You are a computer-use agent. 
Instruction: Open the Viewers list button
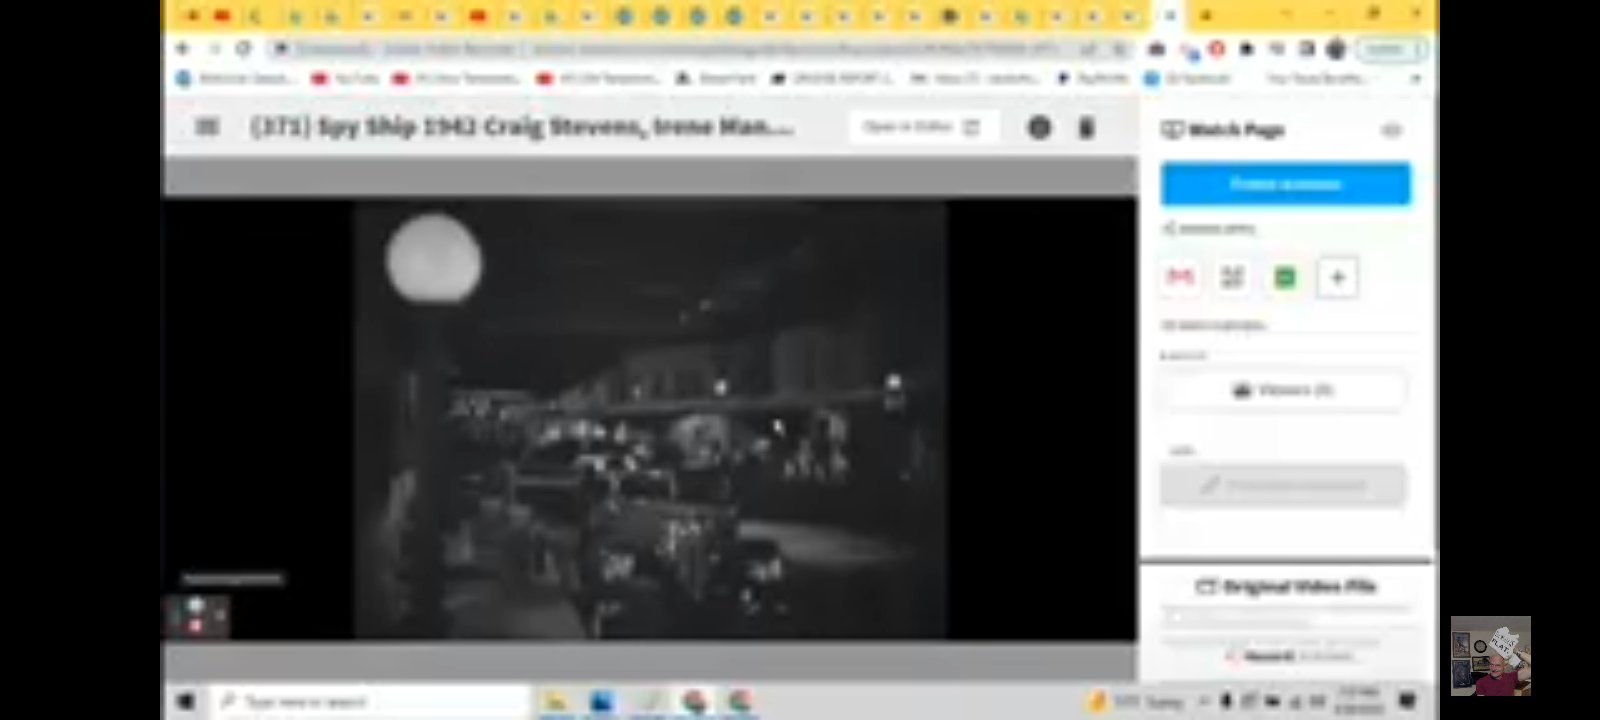tap(1283, 390)
